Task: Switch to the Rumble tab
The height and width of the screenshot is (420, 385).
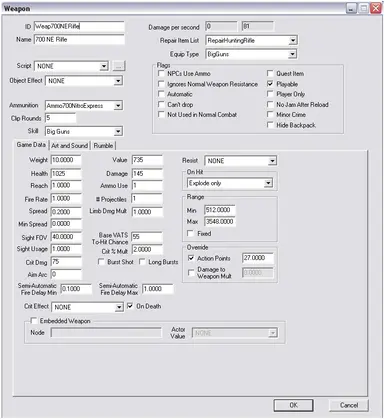Action: (103, 146)
